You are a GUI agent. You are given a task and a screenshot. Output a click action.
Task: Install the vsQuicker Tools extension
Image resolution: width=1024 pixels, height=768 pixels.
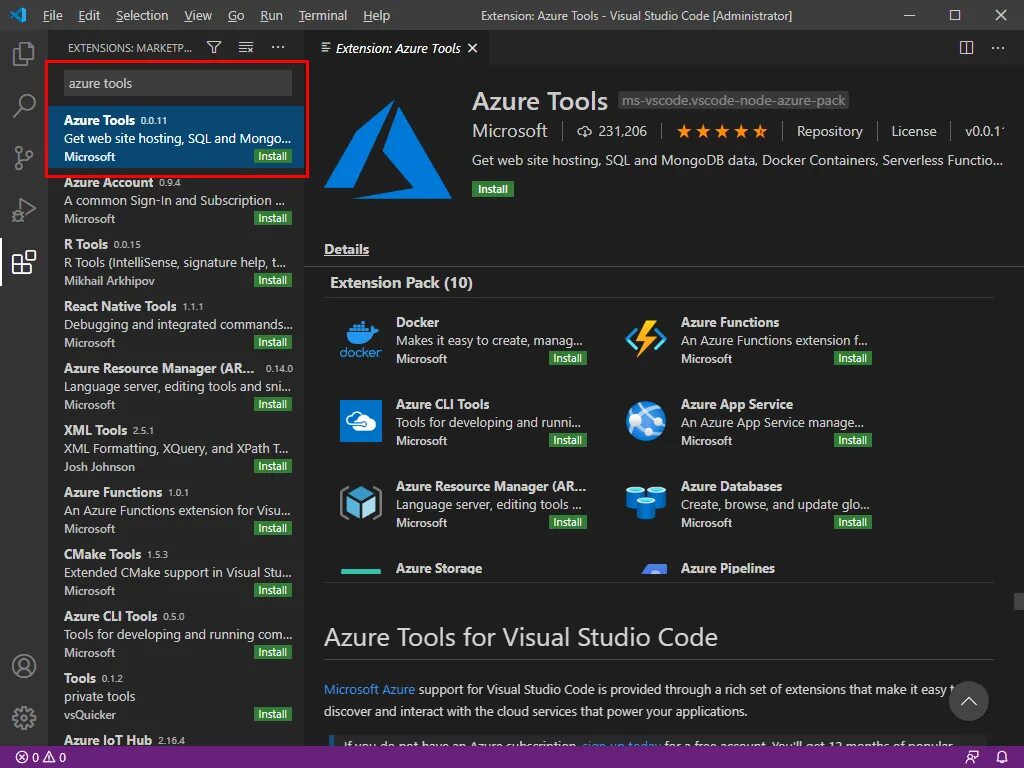point(272,714)
